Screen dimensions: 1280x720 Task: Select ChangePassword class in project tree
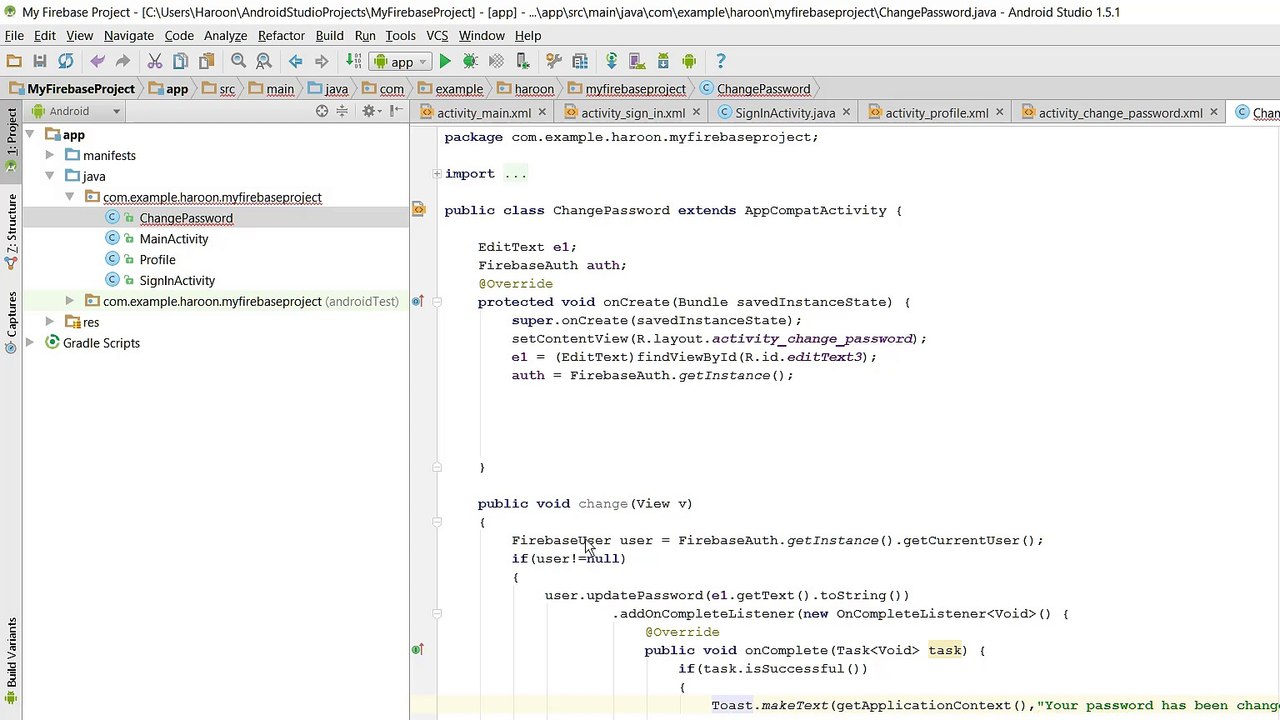186,218
